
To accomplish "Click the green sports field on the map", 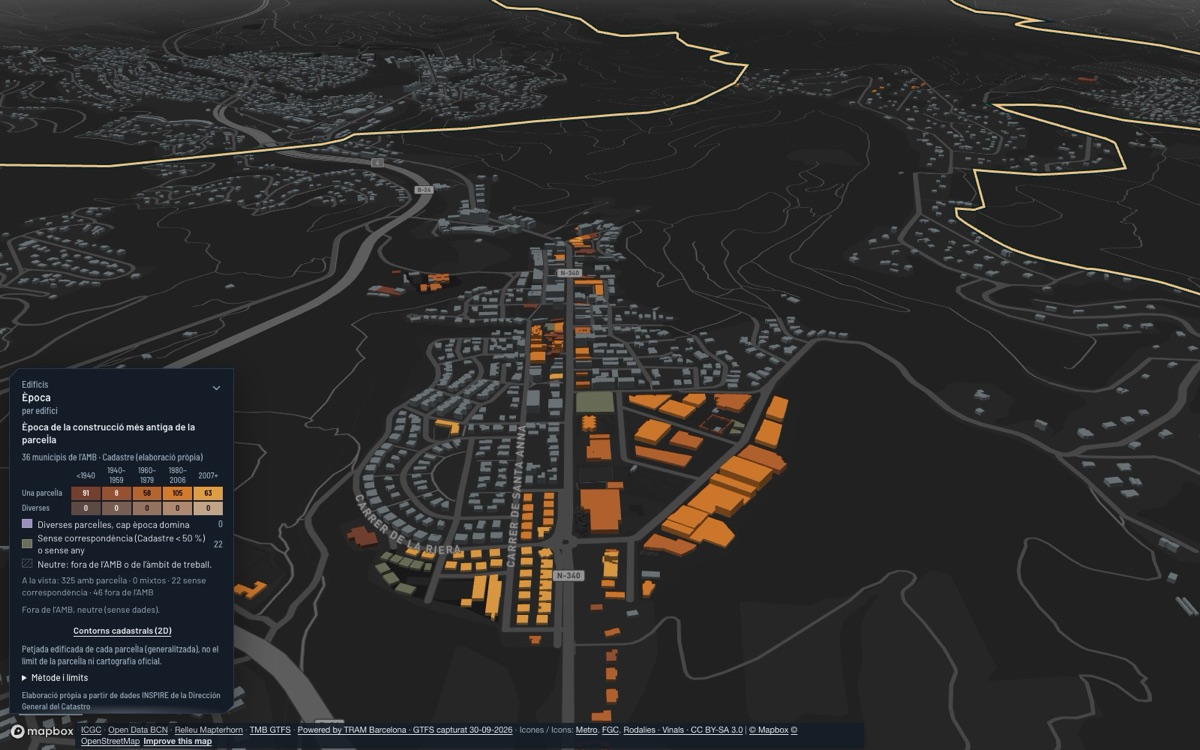I will pos(595,402).
